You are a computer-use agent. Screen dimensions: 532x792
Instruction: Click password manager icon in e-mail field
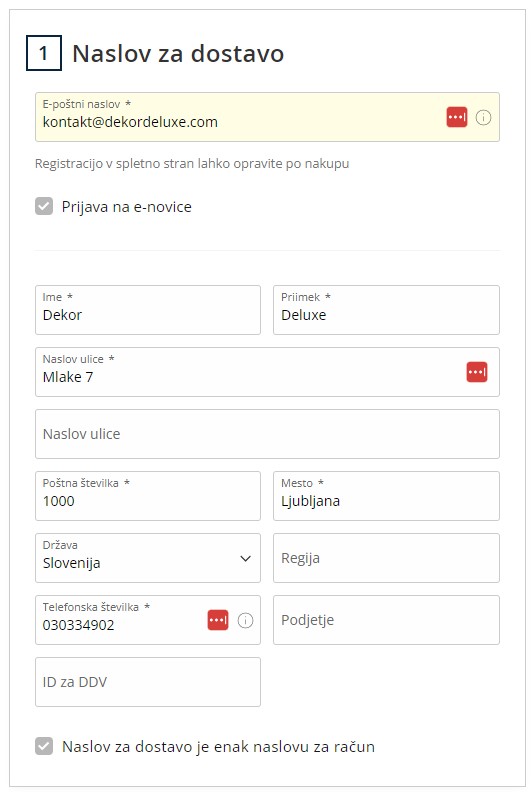coord(457,117)
